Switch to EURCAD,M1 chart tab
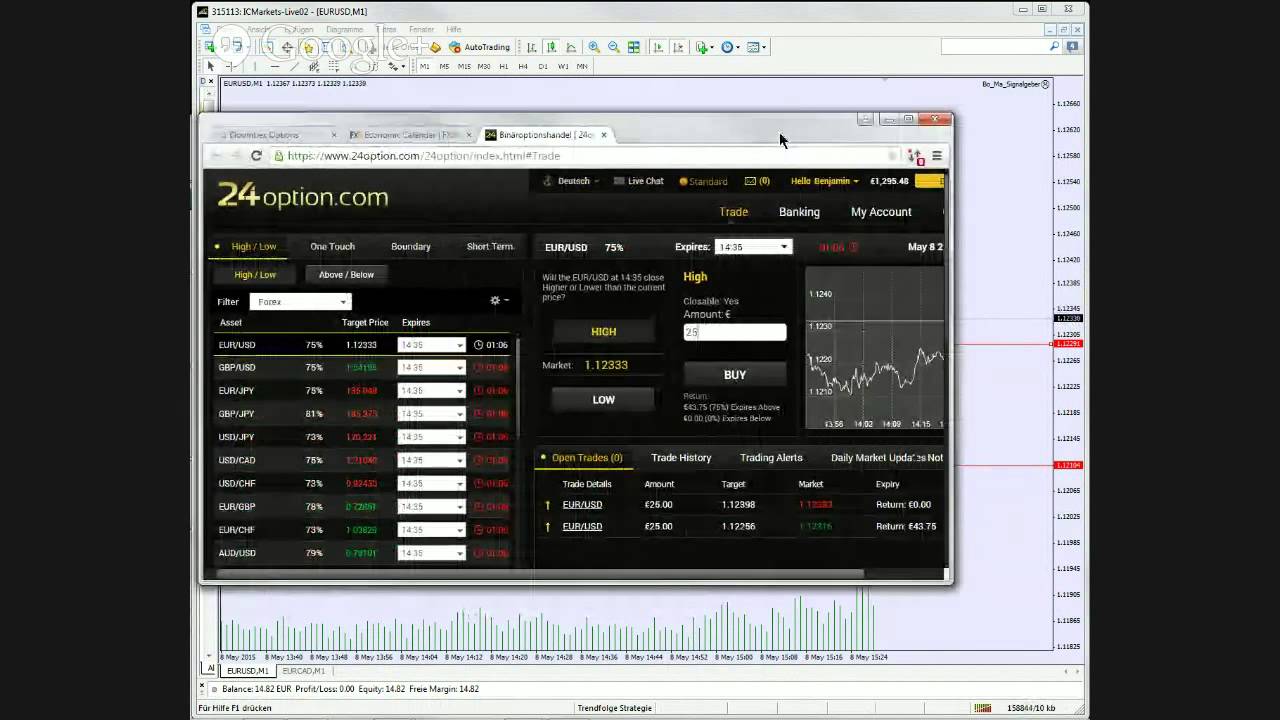This screenshot has width=1280, height=720. (303, 671)
